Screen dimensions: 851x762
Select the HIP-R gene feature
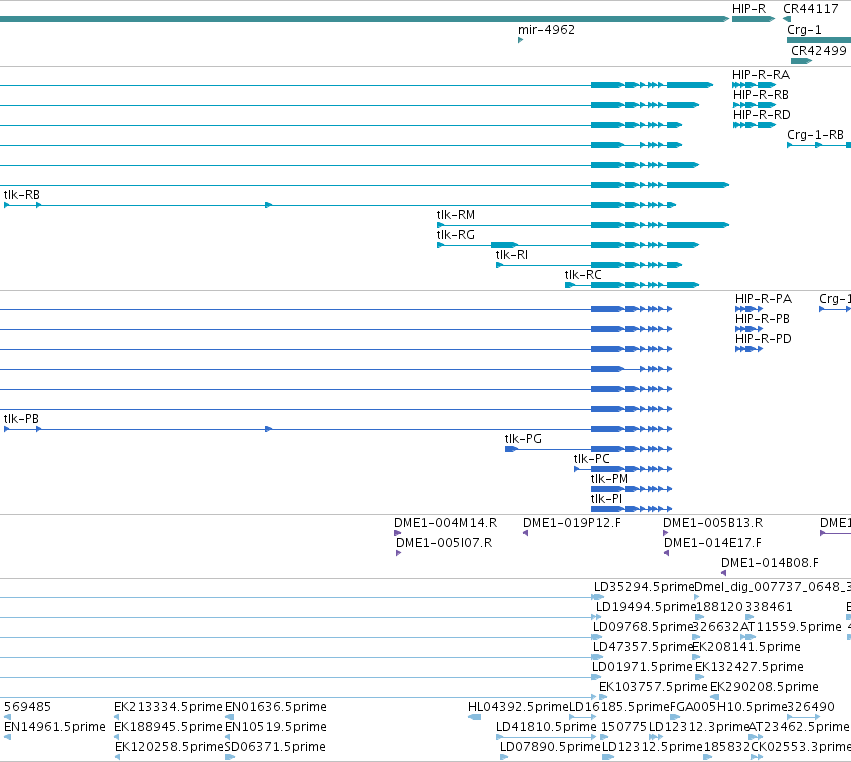pos(753,19)
